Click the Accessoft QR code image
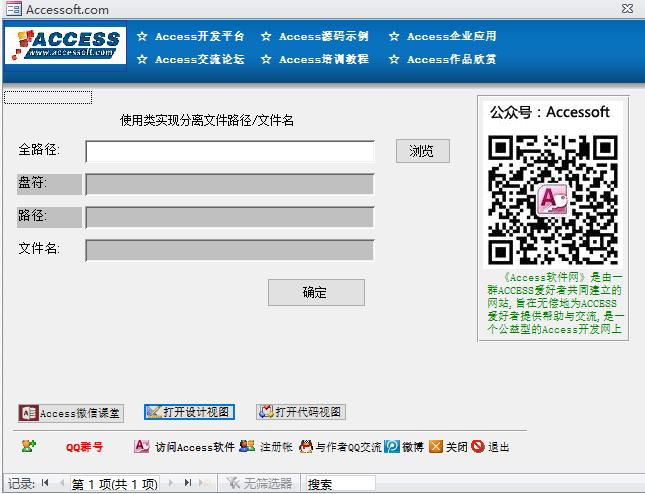 (553, 200)
